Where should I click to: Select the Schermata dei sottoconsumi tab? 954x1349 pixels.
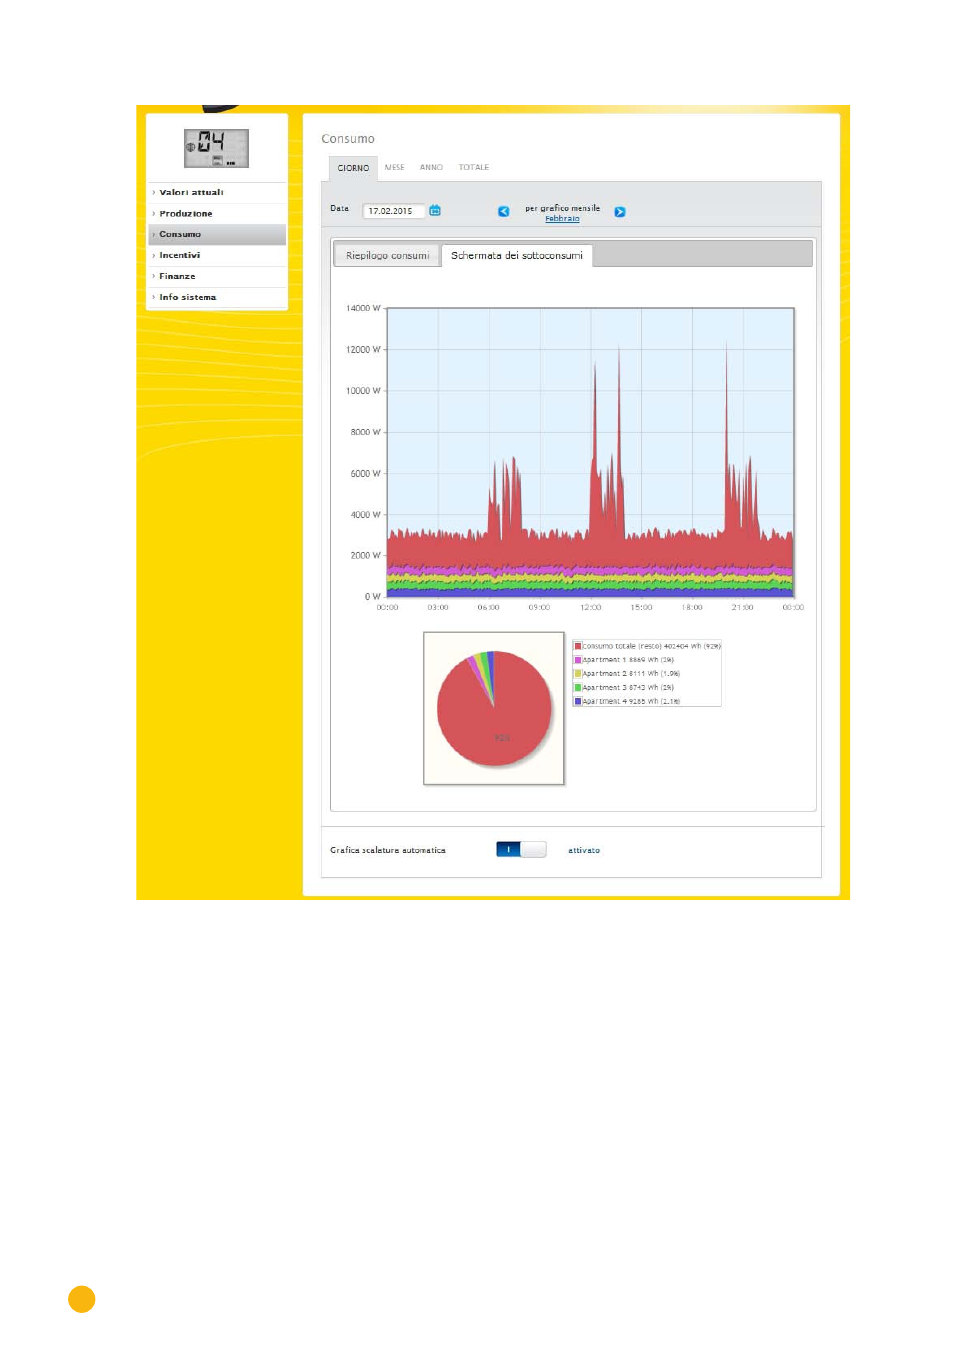pos(517,256)
